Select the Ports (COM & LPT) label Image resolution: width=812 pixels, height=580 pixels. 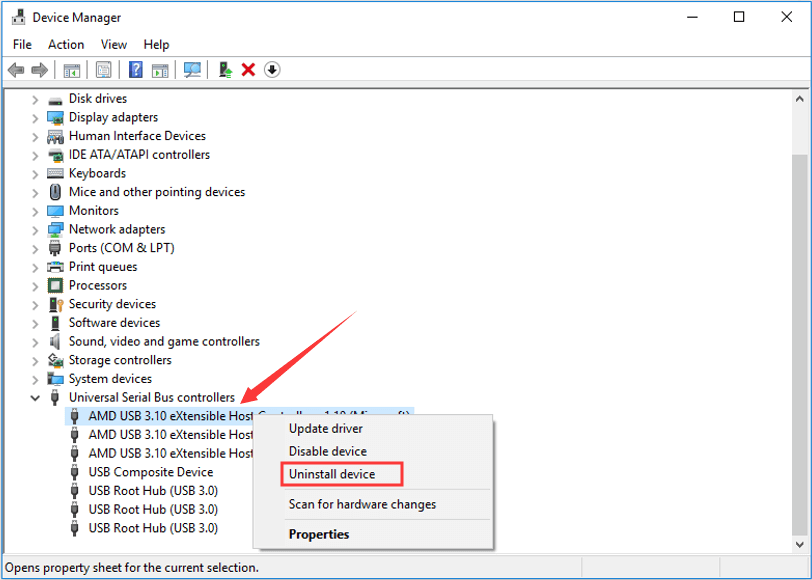(x=122, y=248)
